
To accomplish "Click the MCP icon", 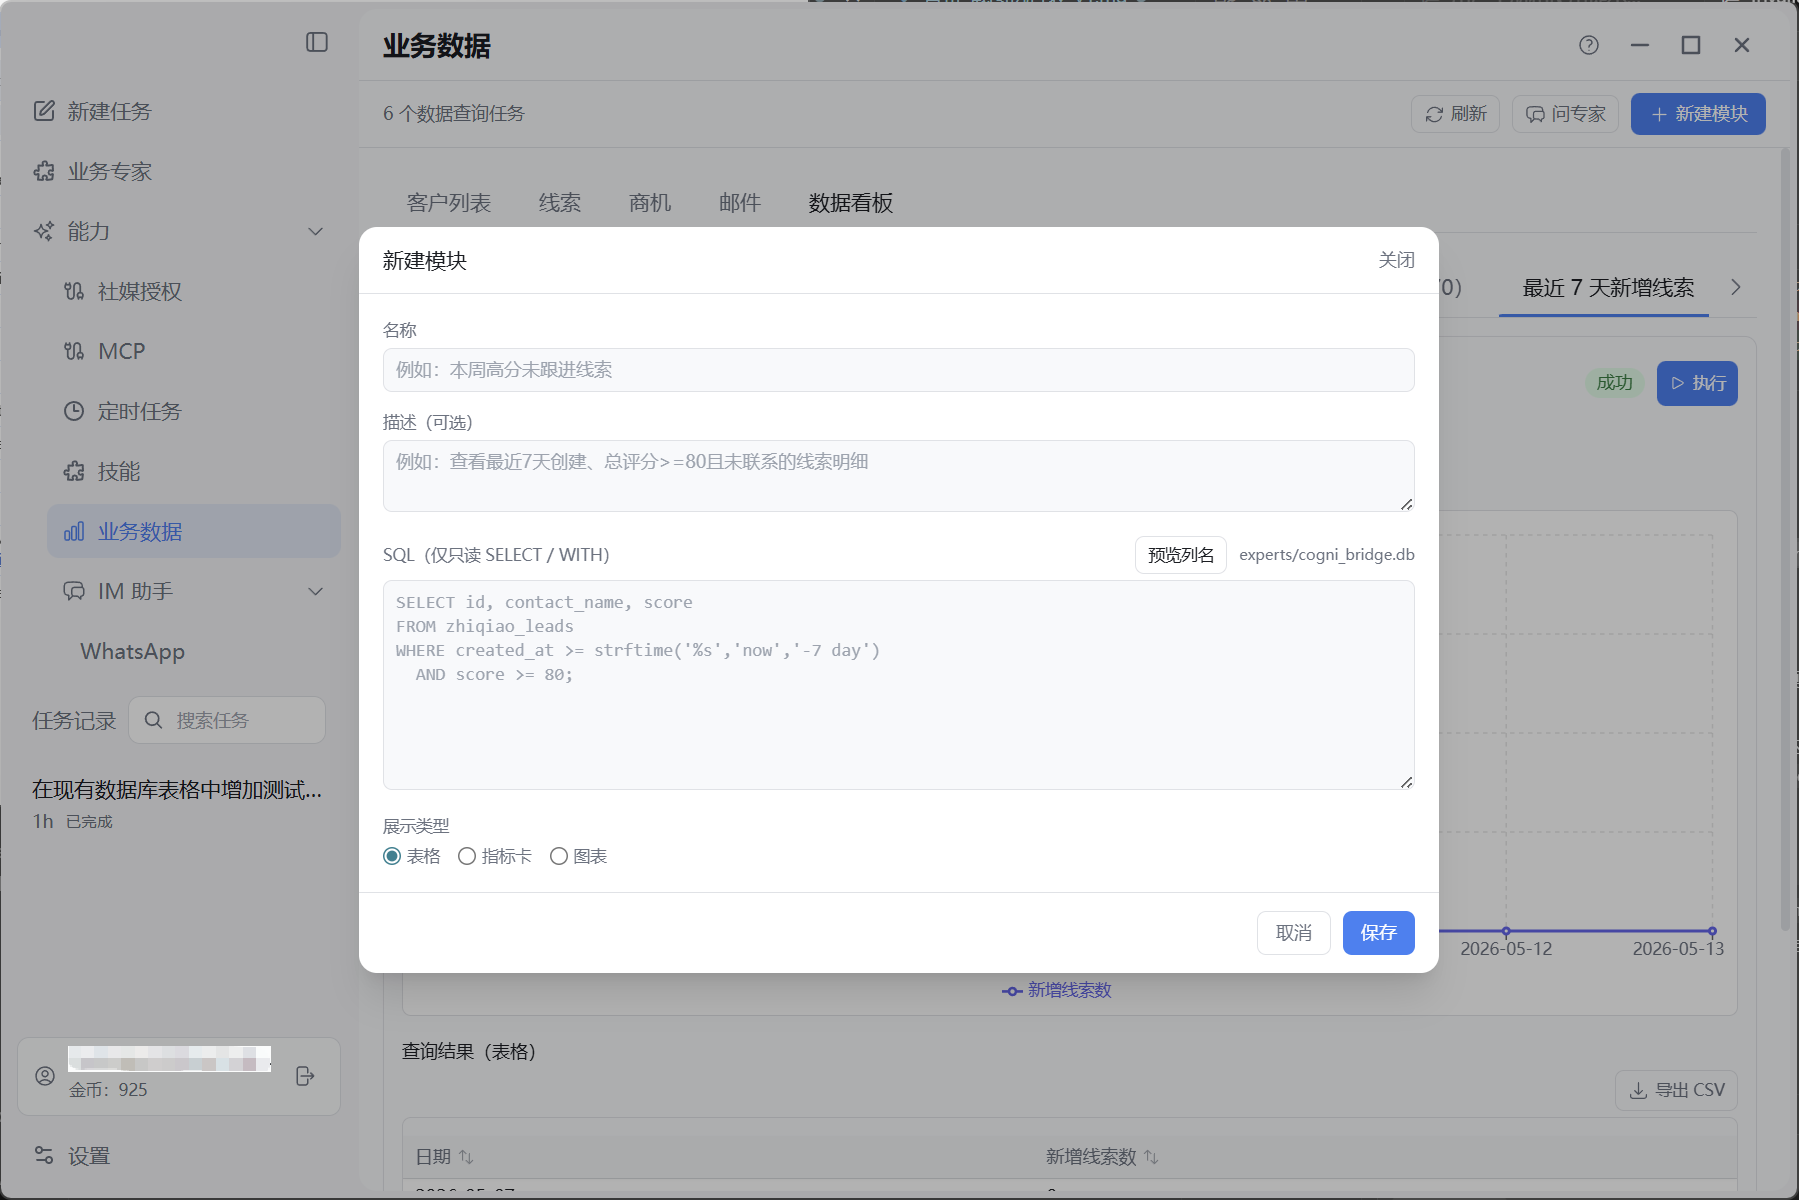I will [x=74, y=351].
